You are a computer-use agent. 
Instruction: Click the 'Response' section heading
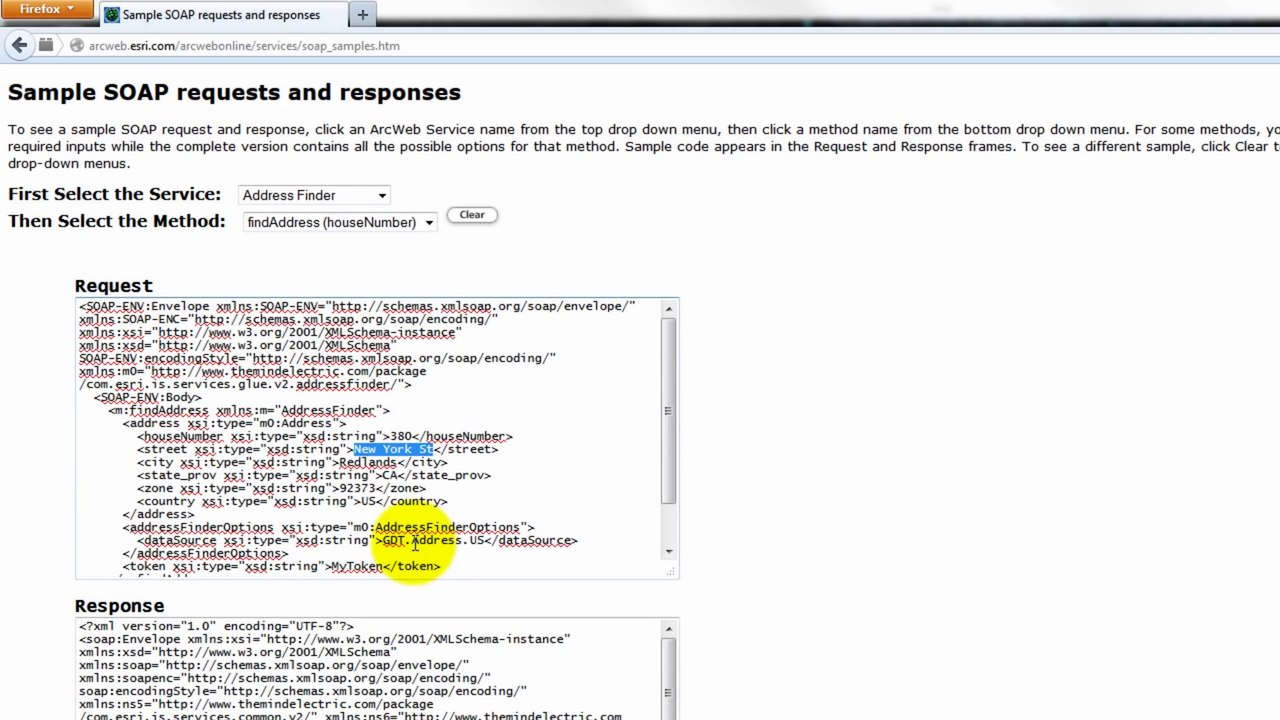[x=119, y=605]
